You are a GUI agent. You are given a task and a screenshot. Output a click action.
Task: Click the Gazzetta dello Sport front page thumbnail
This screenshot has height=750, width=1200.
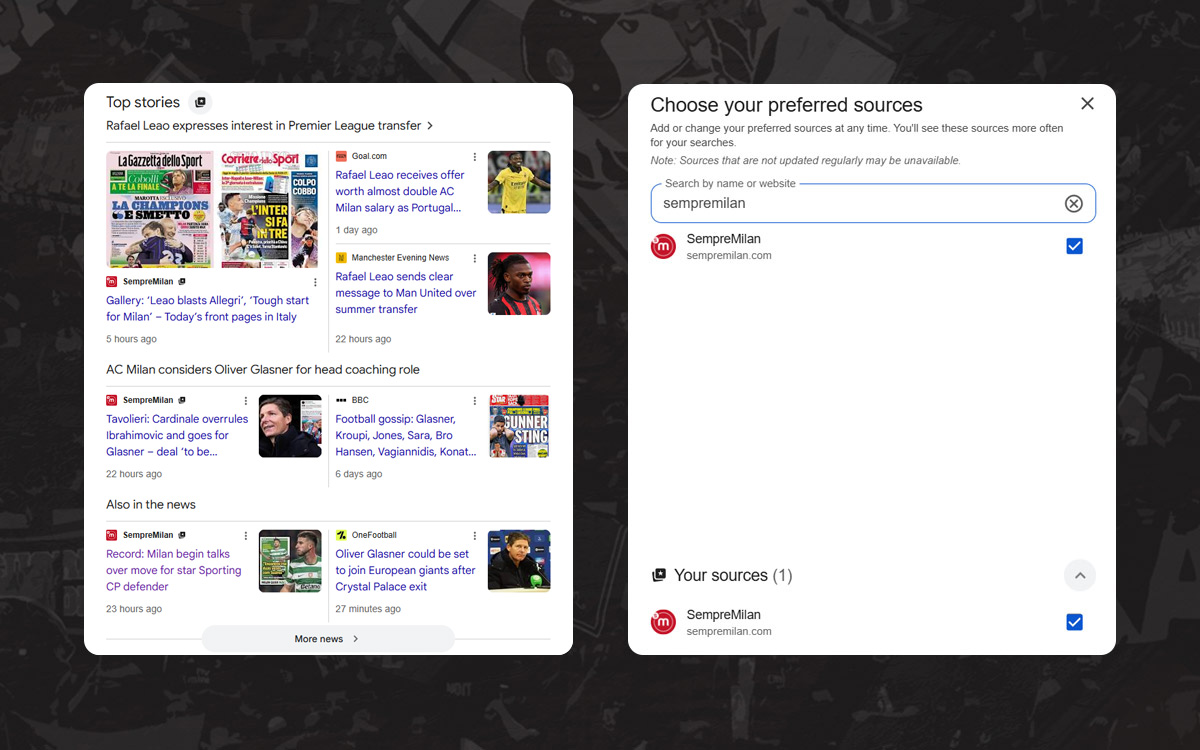click(x=160, y=209)
